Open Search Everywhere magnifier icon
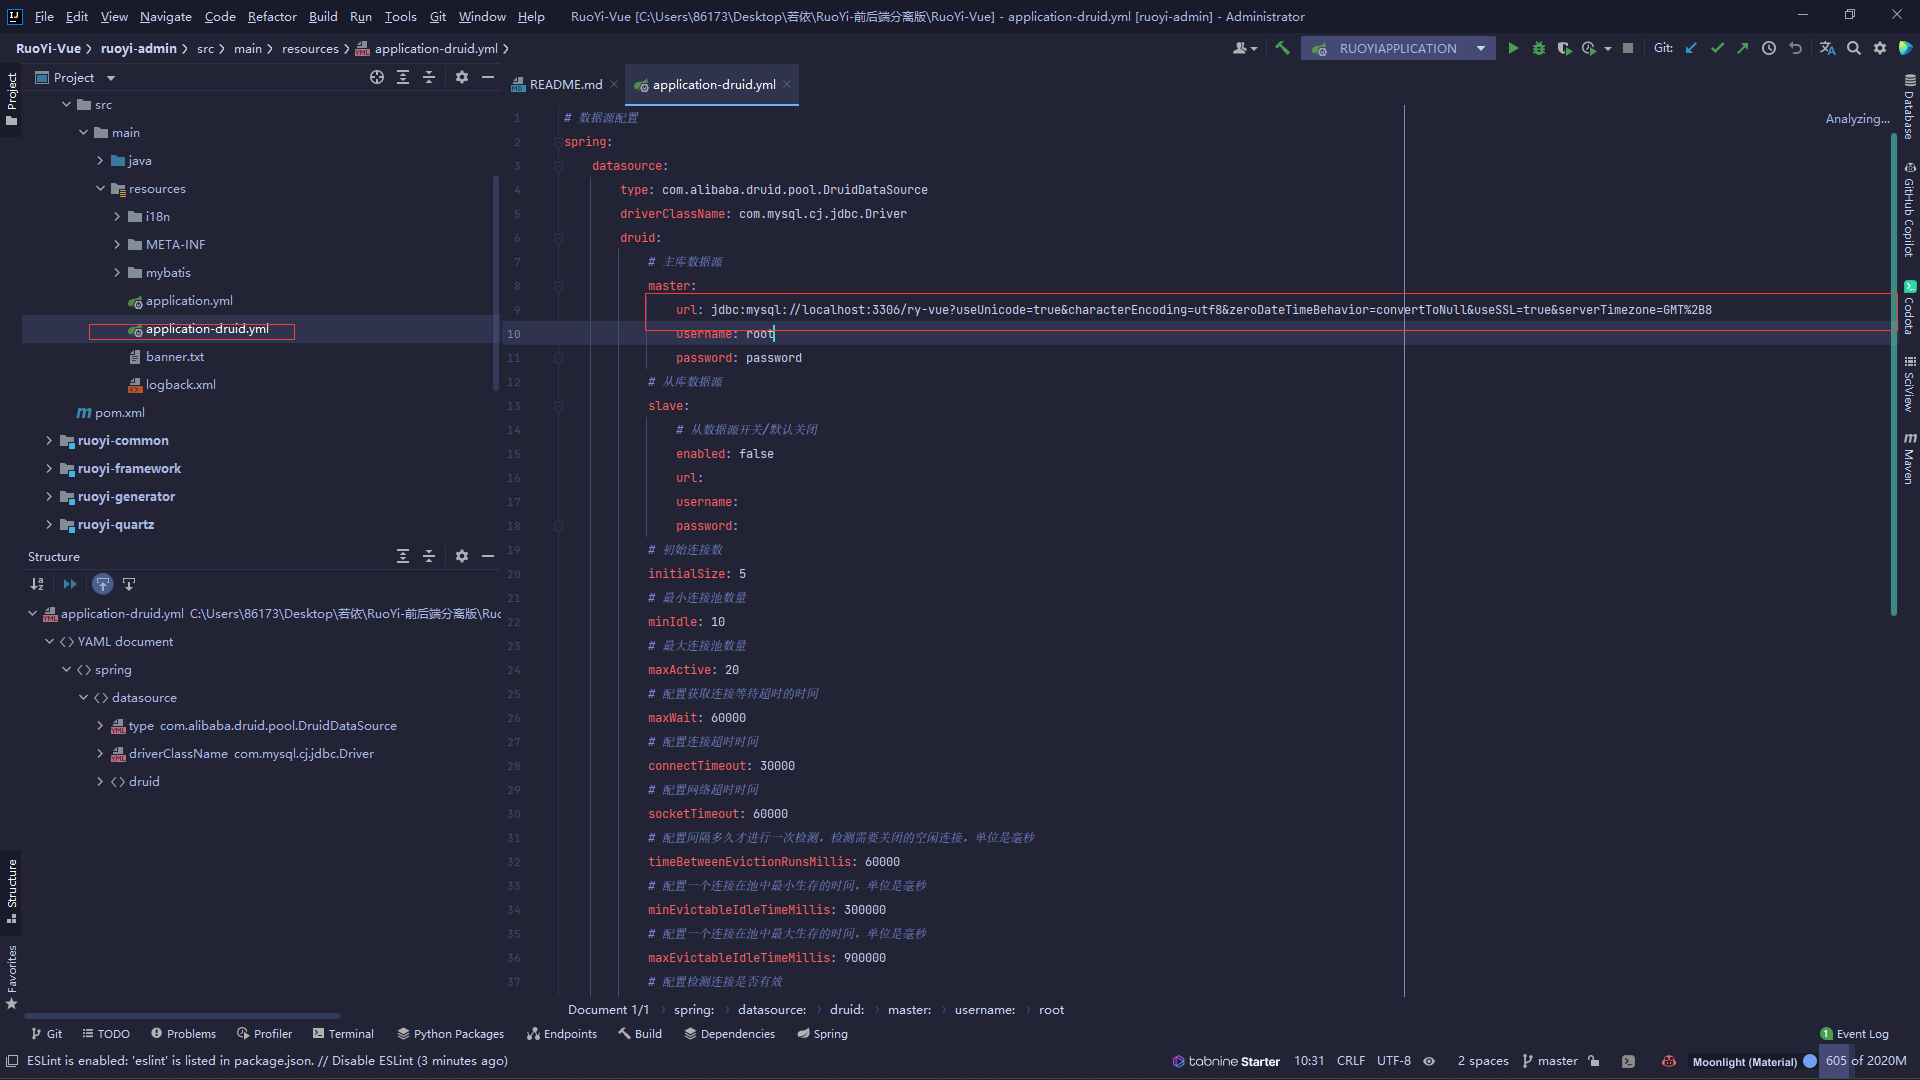This screenshot has width=1920, height=1080. click(1854, 48)
